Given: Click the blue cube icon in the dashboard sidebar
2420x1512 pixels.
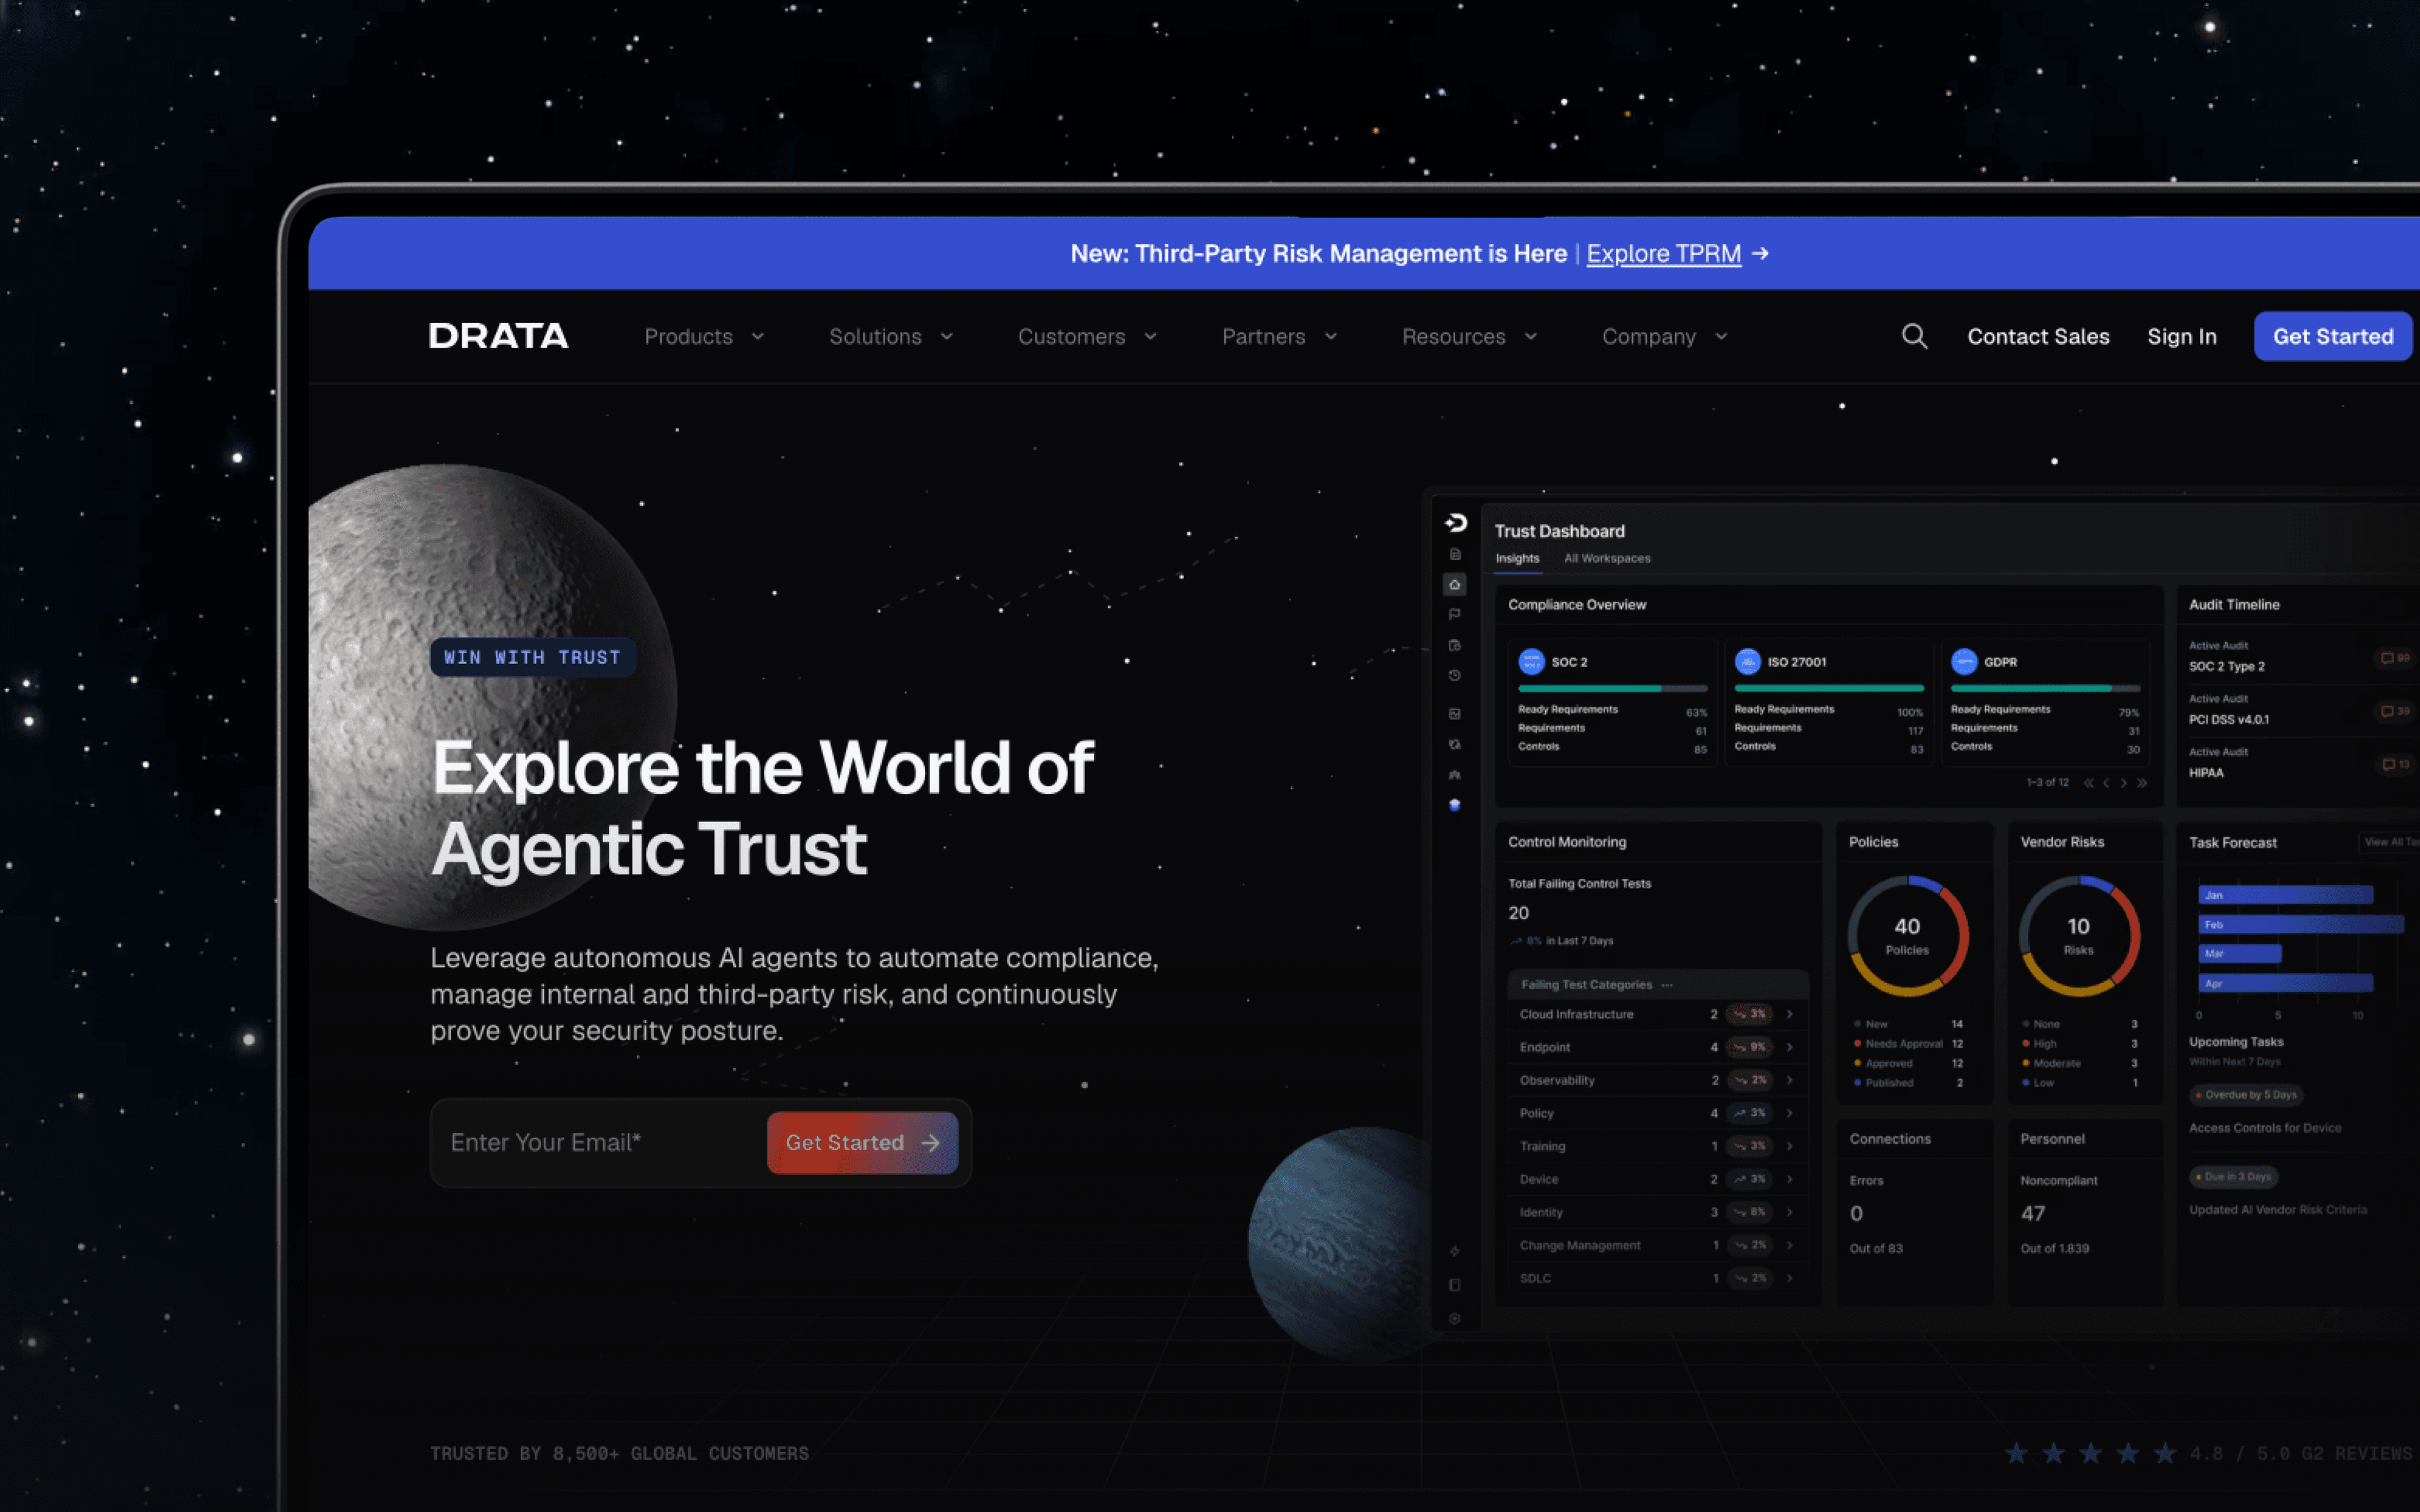Looking at the screenshot, I should click(1455, 805).
